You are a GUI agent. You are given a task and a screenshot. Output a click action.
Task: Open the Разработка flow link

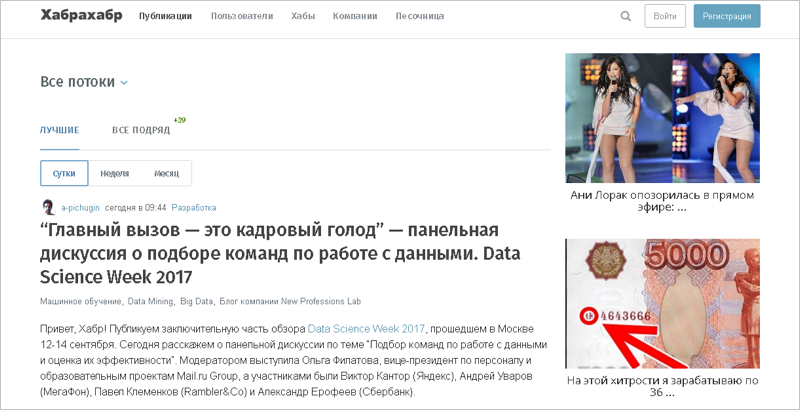pos(194,208)
